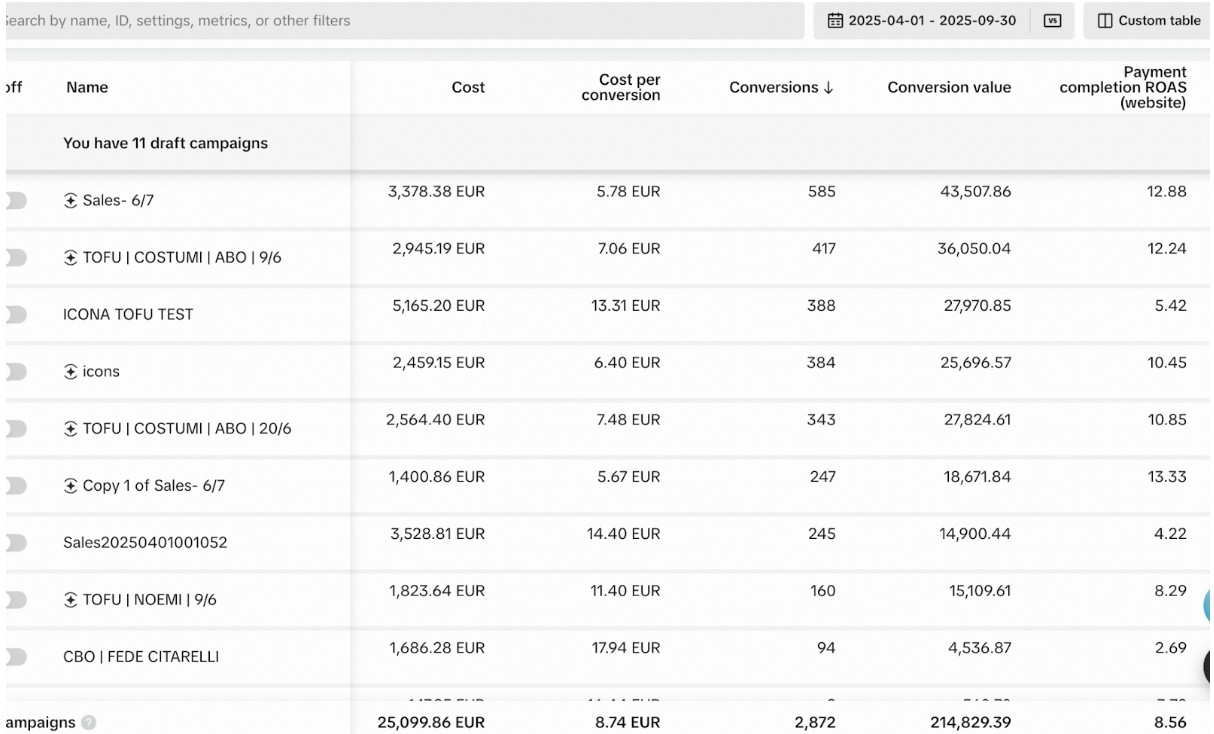Viewport: 1214px width, 734px height.
Task: Toggle the Sales- 6/7 campaign switch
Action: click(x=15, y=200)
